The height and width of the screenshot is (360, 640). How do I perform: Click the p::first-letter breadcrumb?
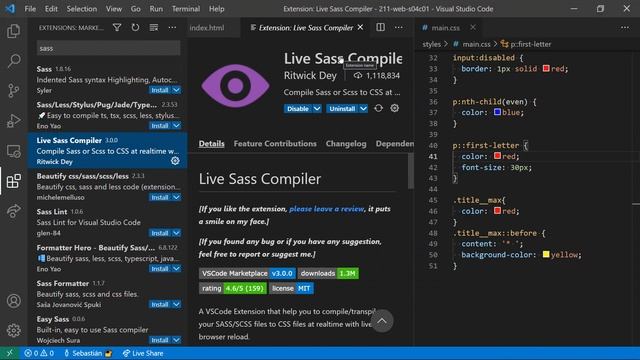click(531, 44)
